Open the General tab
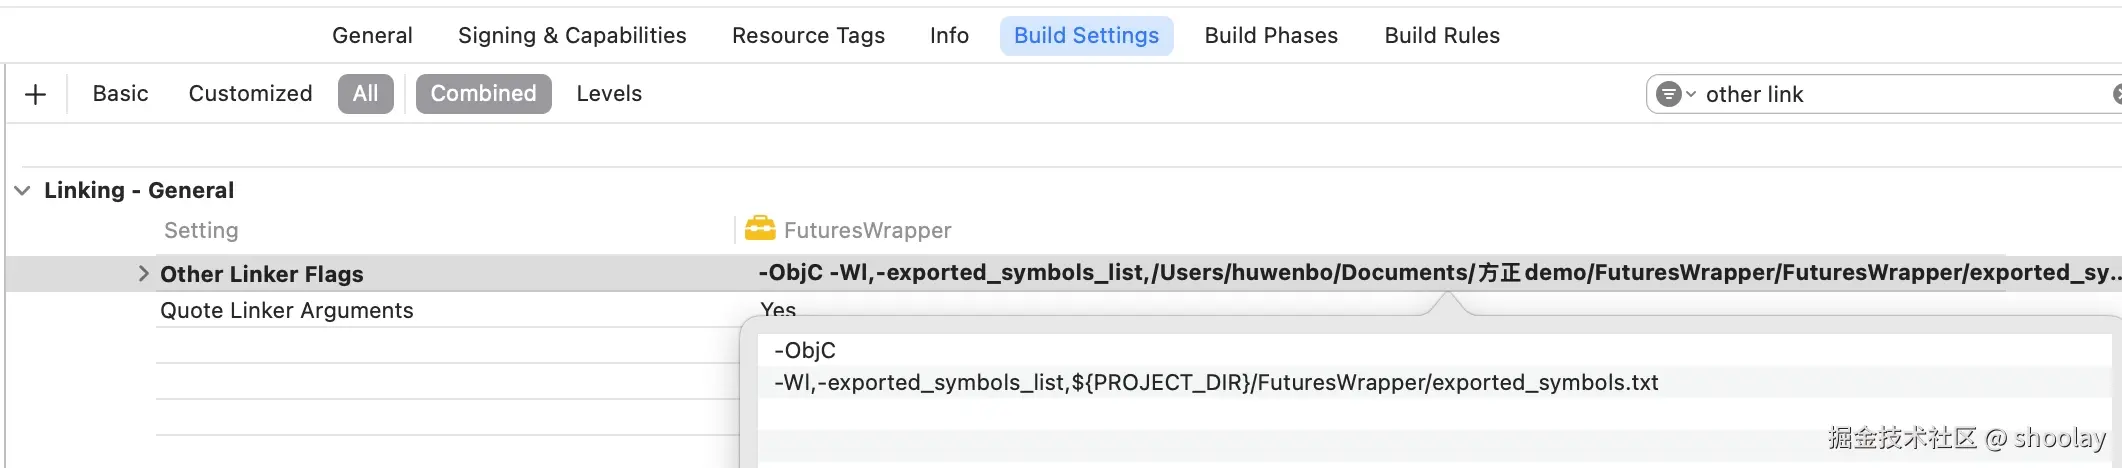 coord(372,36)
